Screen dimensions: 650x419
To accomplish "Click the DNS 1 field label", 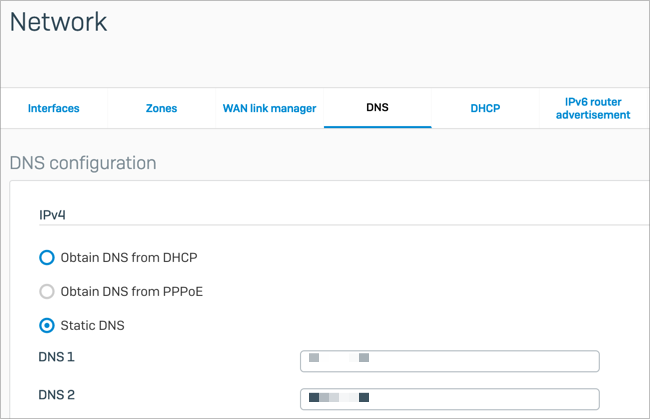I will [x=56, y=357].
